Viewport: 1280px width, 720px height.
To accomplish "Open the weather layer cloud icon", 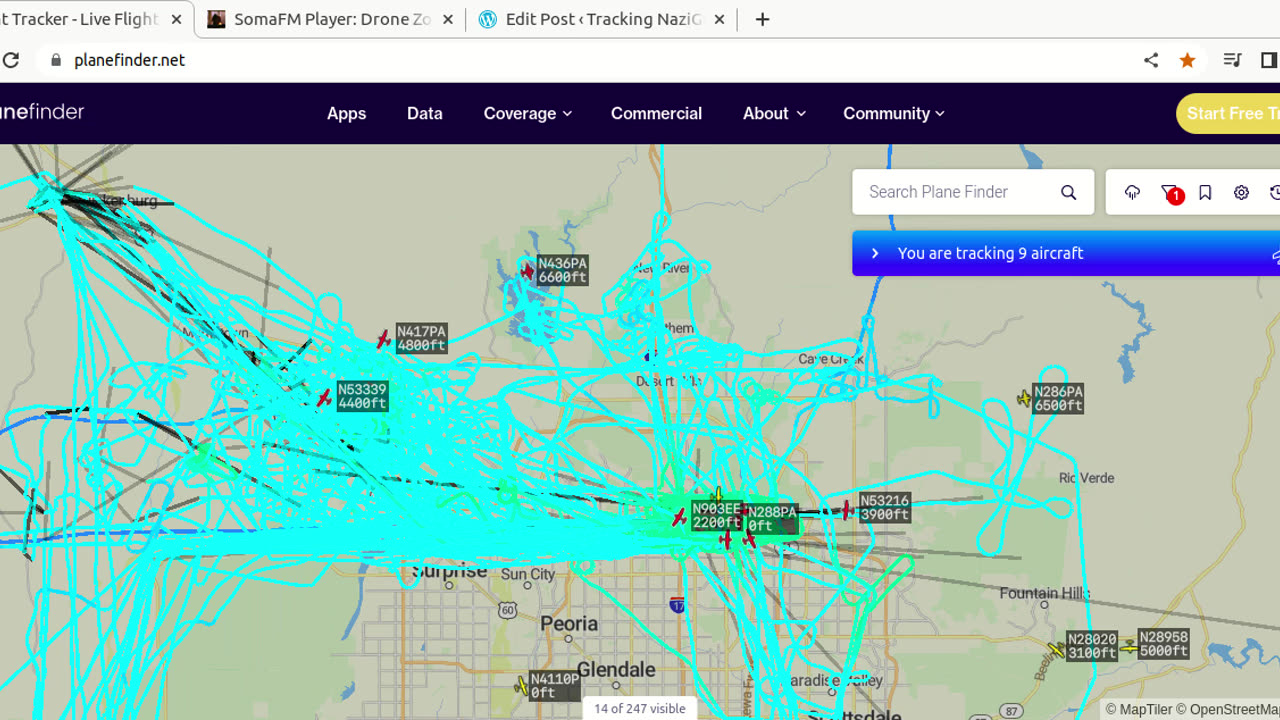I will [1132, 193].
